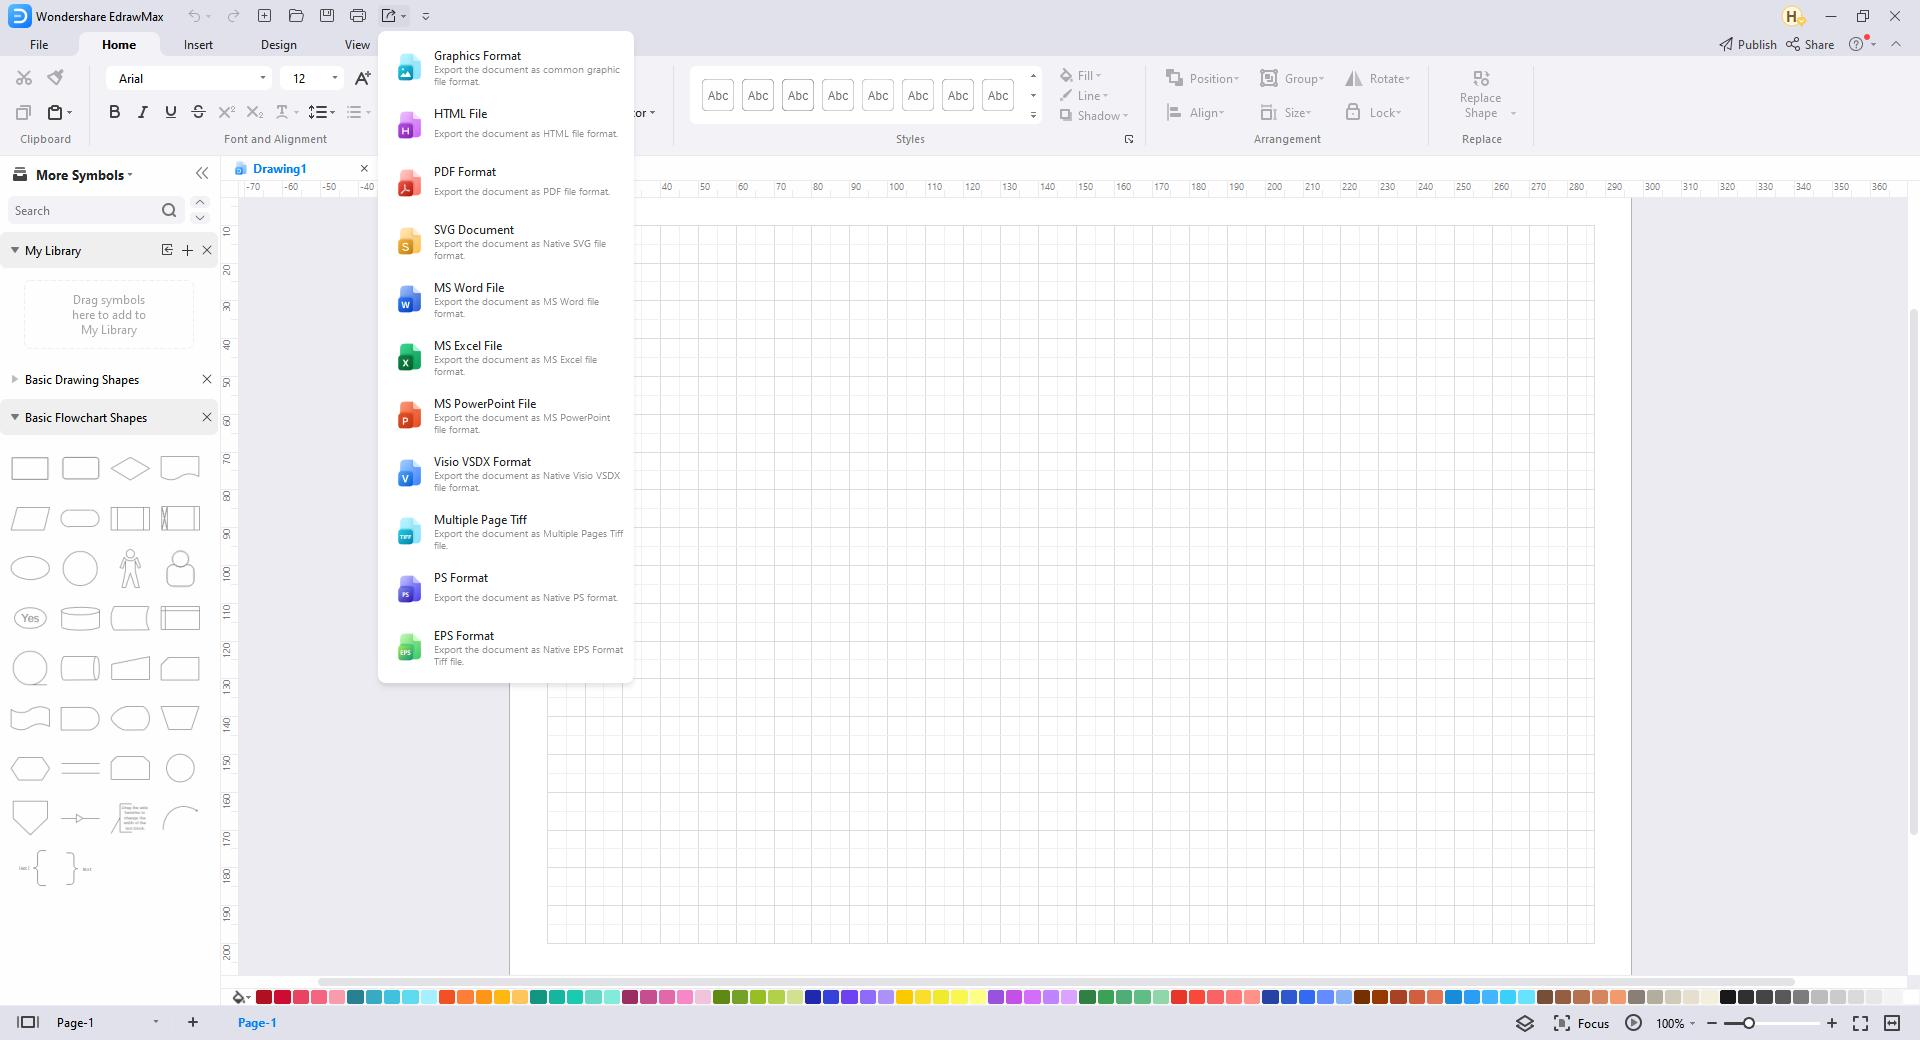Click the New document plus icon
The image size is (1920, 1040).
click(264, 16)
